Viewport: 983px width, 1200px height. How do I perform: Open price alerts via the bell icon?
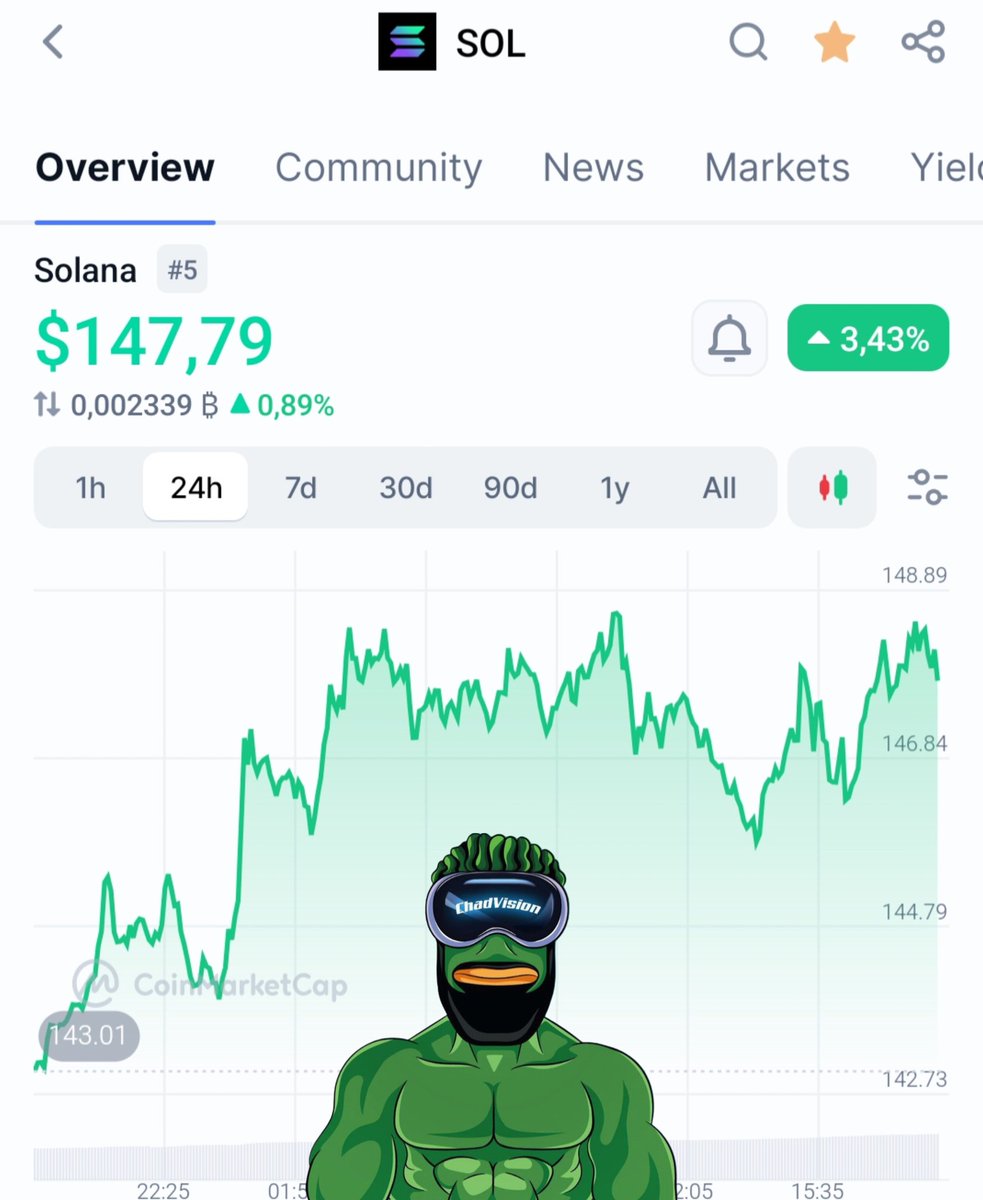(729, 337)
